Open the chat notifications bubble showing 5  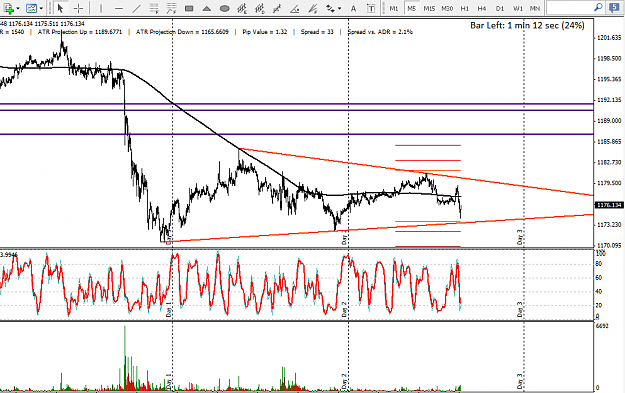[x=614, y=8]
